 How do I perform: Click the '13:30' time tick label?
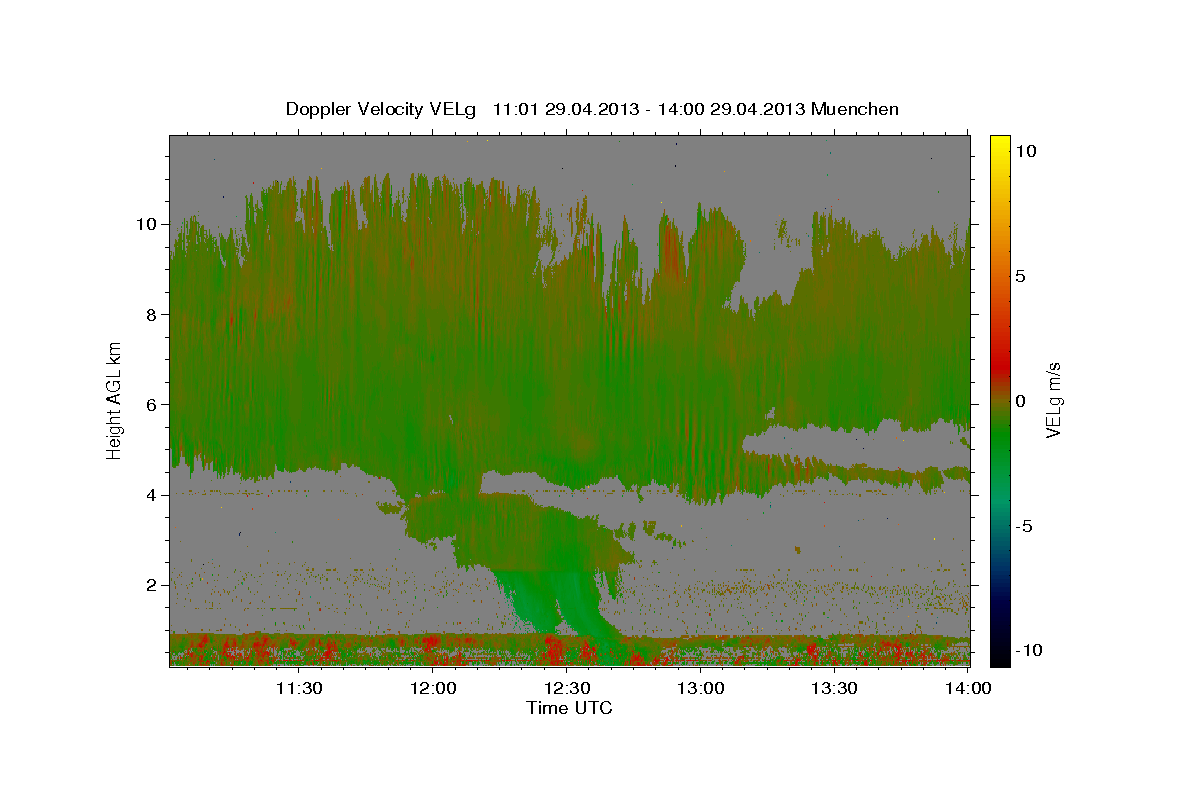[834, 688]
